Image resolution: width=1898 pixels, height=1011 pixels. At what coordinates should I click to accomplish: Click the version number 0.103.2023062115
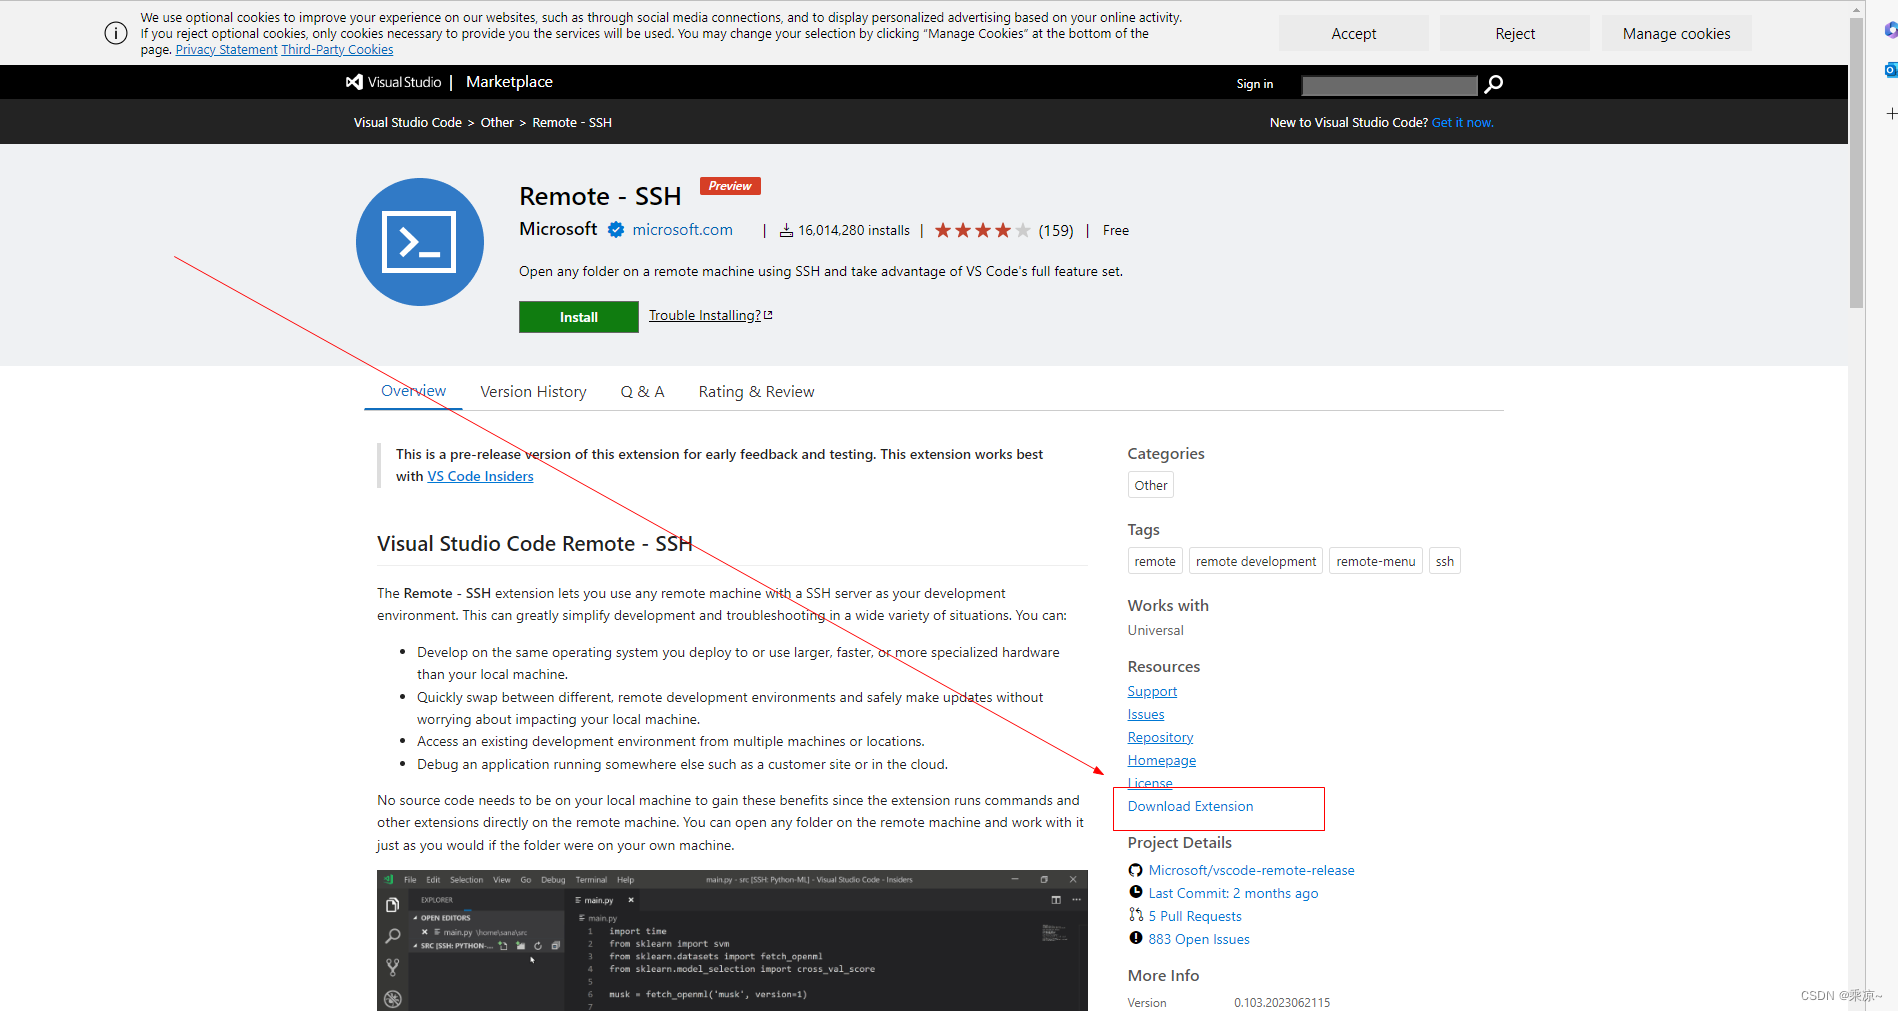pyautogui.click(x=1281, y=1002)
